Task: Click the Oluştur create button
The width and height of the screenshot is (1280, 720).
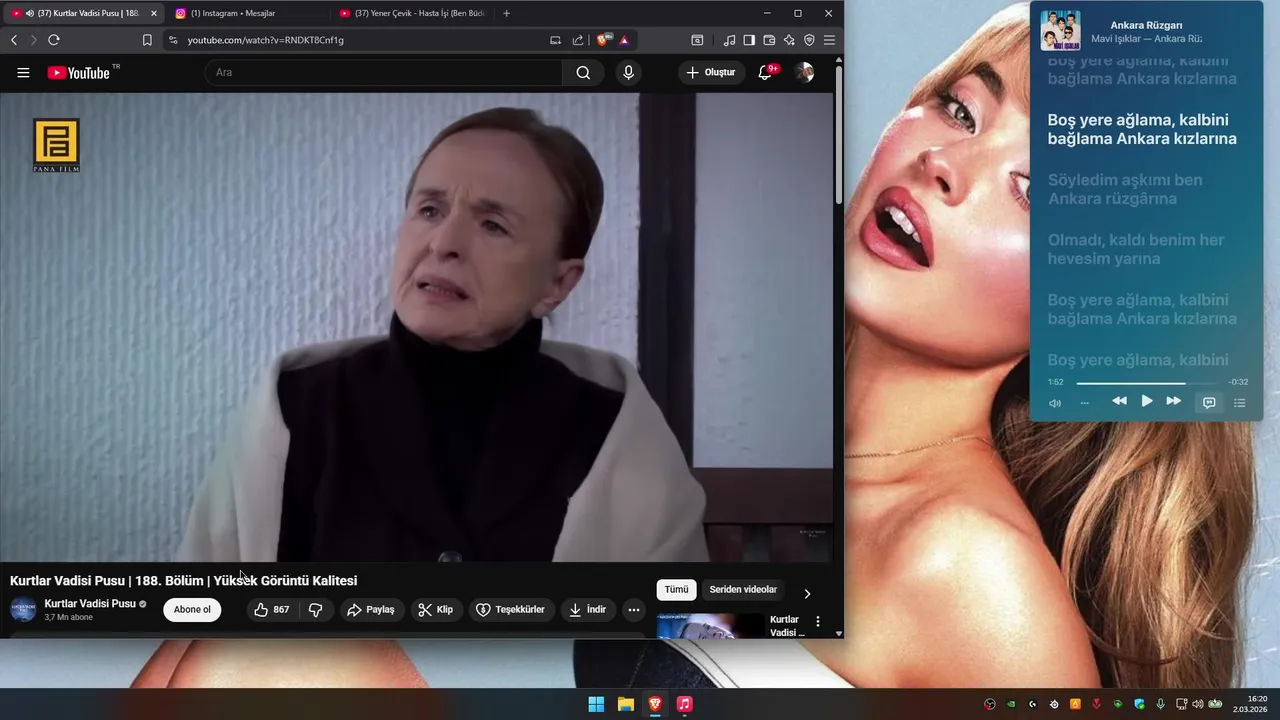Action: click(711, 72)
